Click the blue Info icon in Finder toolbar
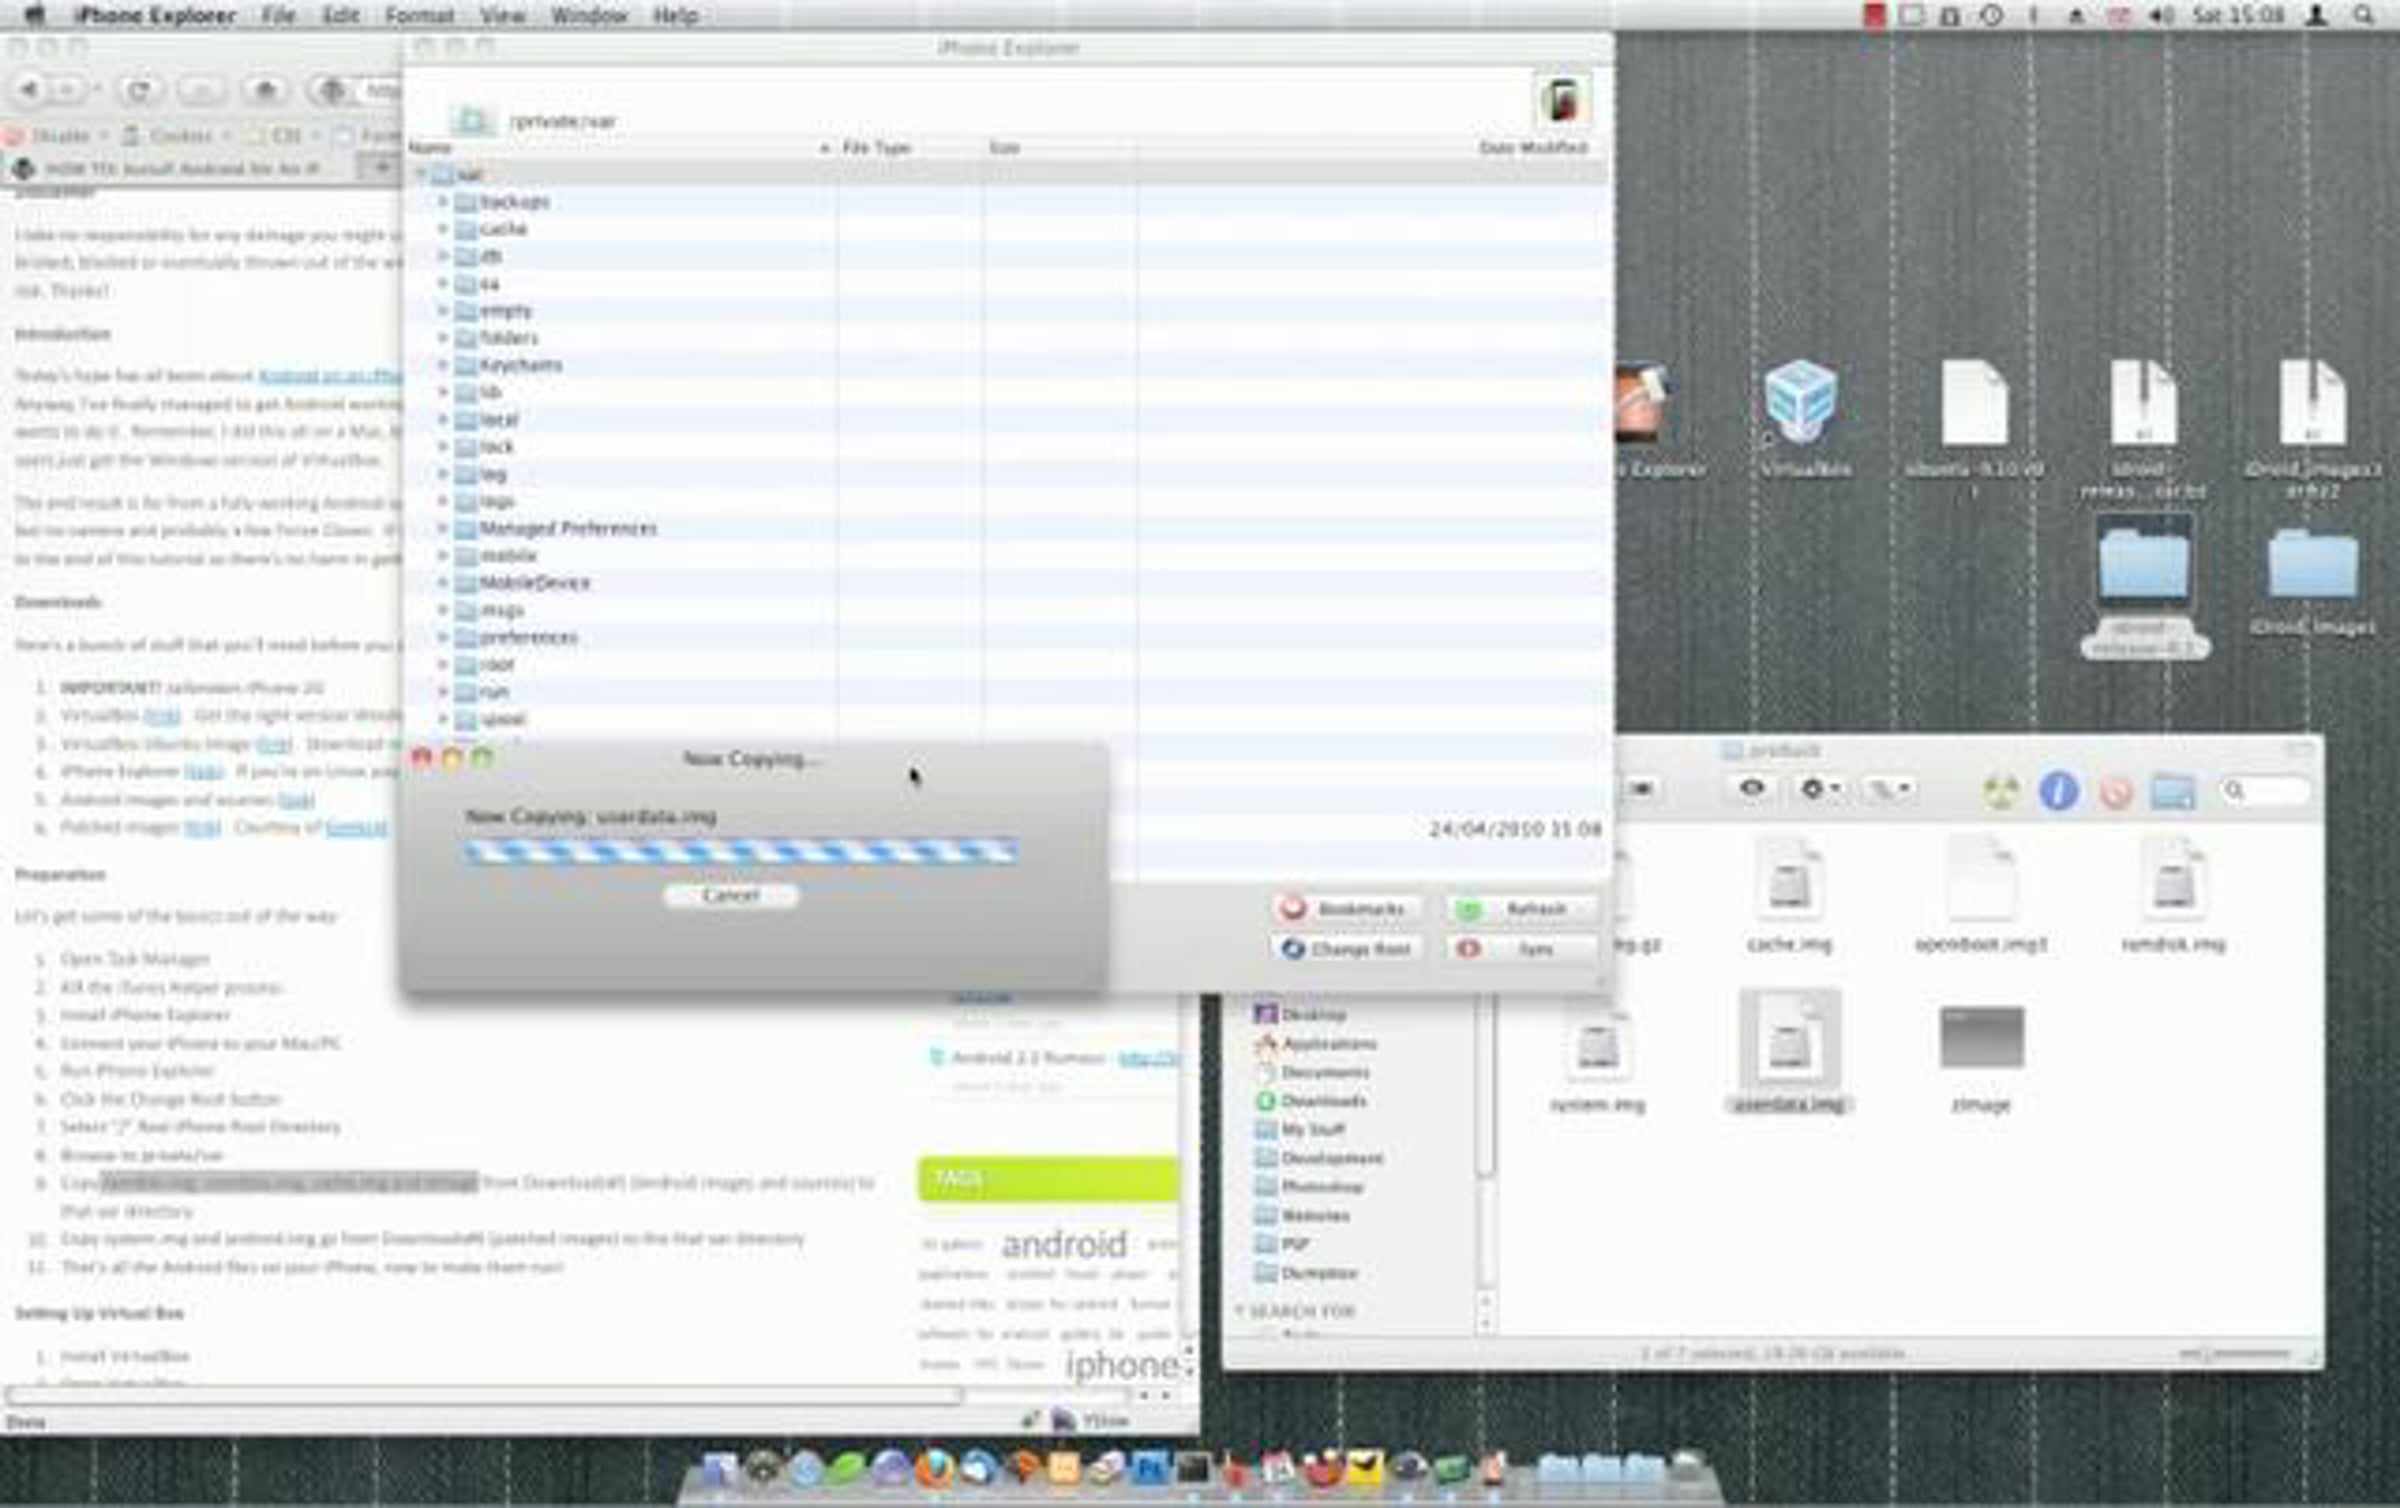 (x=2058, y=792)
